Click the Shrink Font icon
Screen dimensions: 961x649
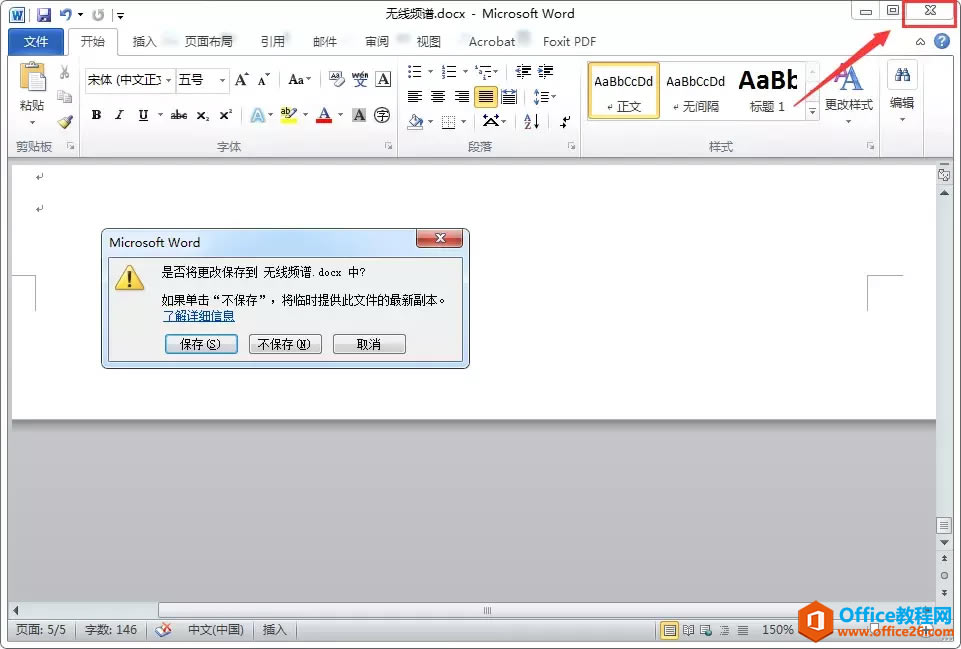(264, 79)
